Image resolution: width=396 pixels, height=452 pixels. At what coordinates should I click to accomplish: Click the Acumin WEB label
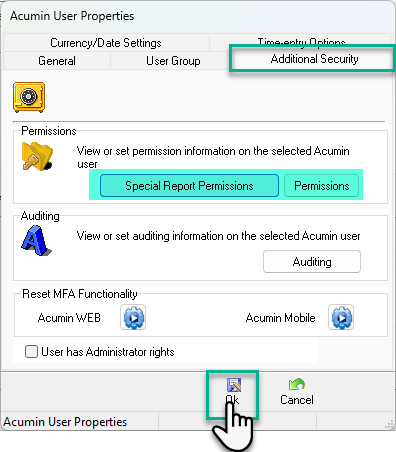click(69, 318)
